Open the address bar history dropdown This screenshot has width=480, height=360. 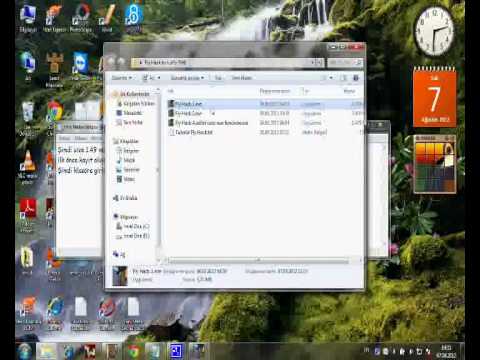313,62
